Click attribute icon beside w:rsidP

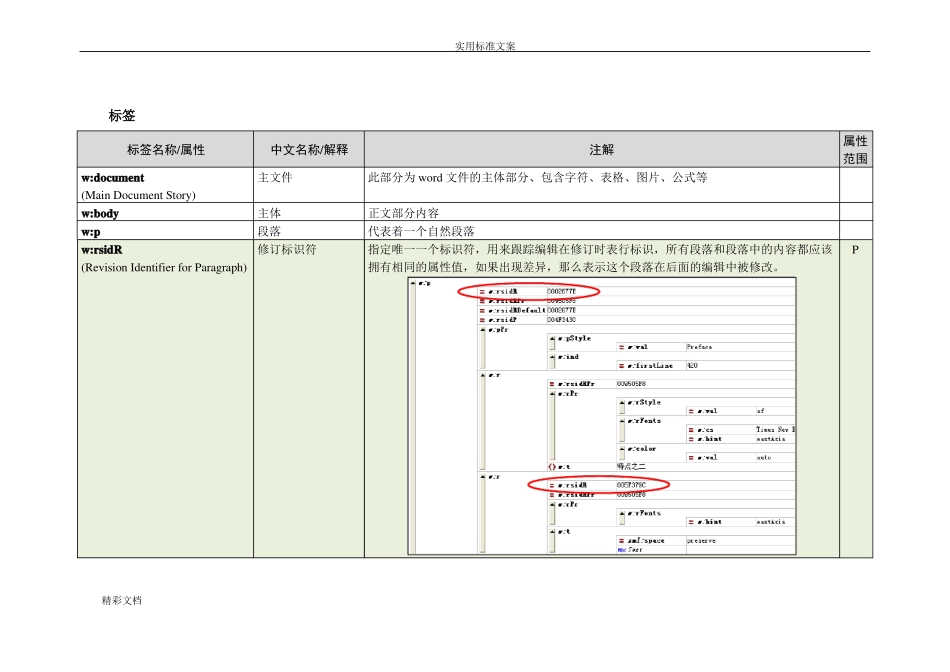tap(483, 319)
